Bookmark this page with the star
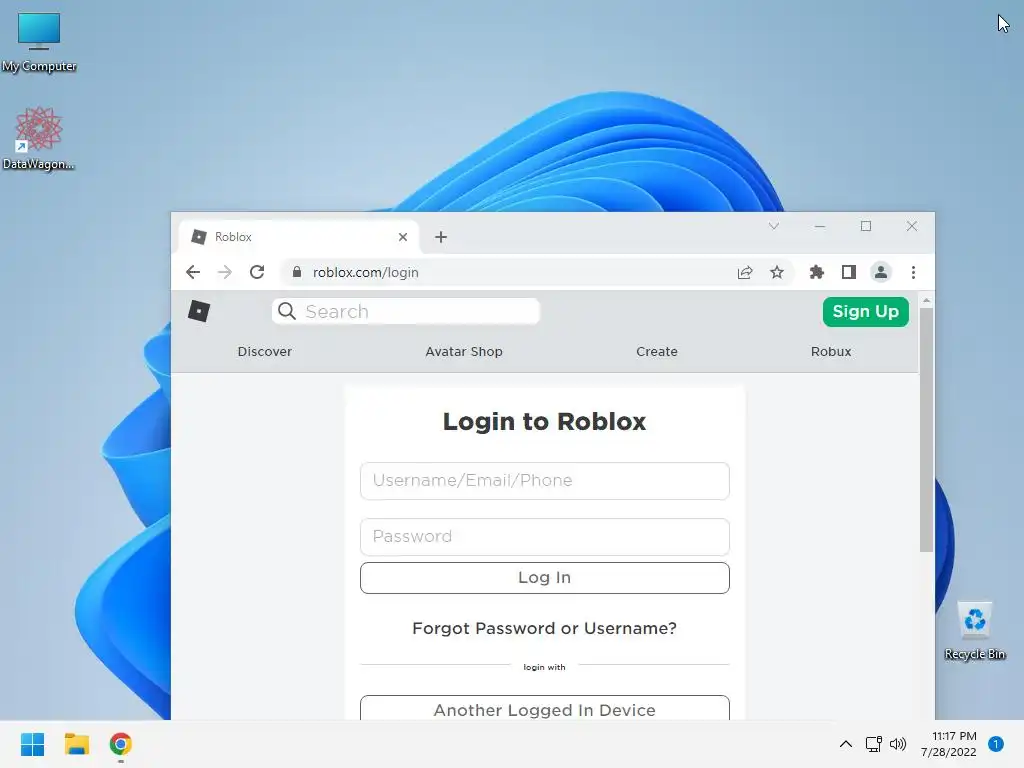 (x=776, y=272)
